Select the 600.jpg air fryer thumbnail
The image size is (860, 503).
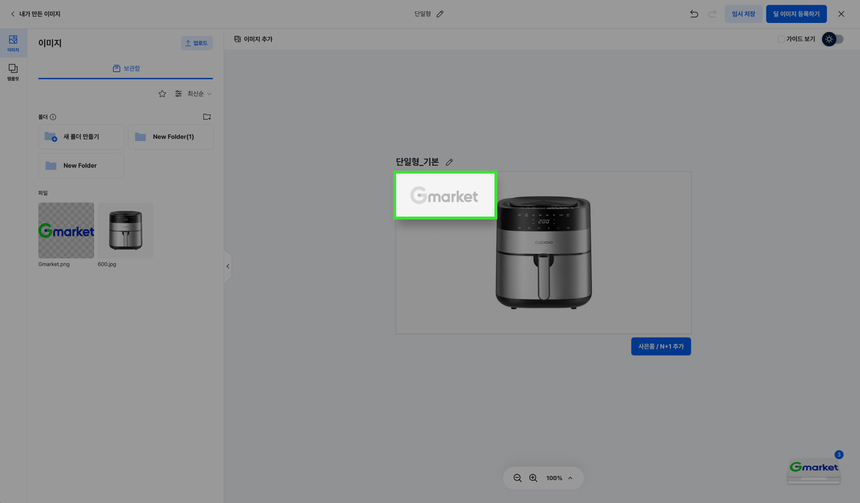pyautogui.click(x=126, y=231)
